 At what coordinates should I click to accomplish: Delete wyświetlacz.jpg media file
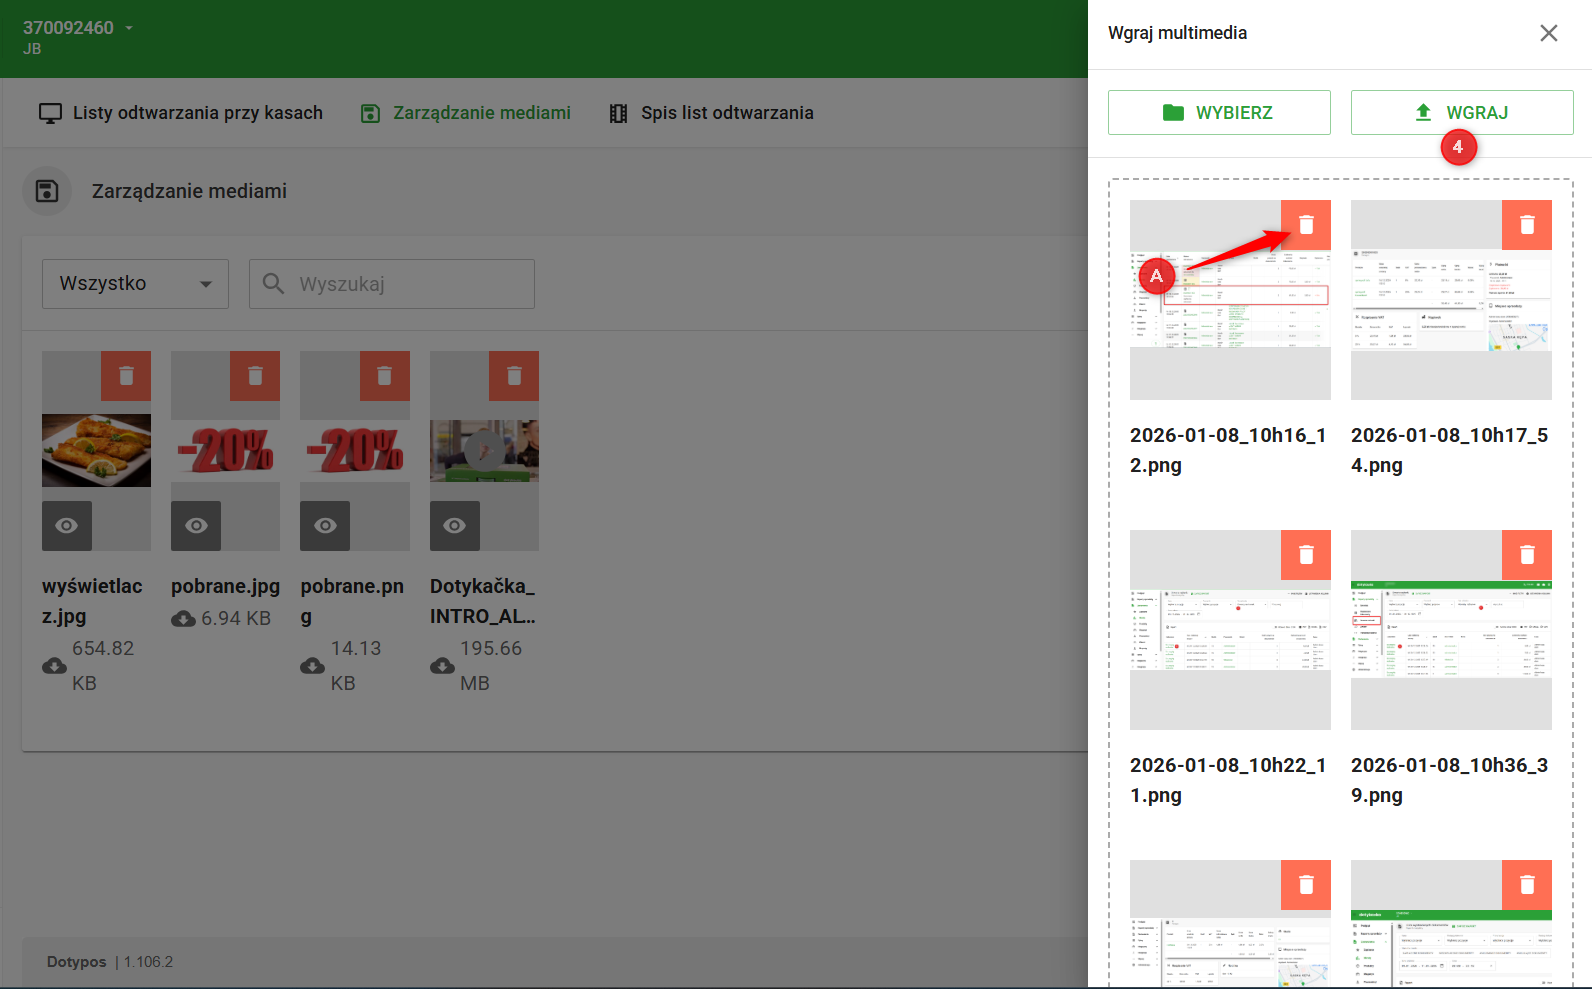click(126, 376)
